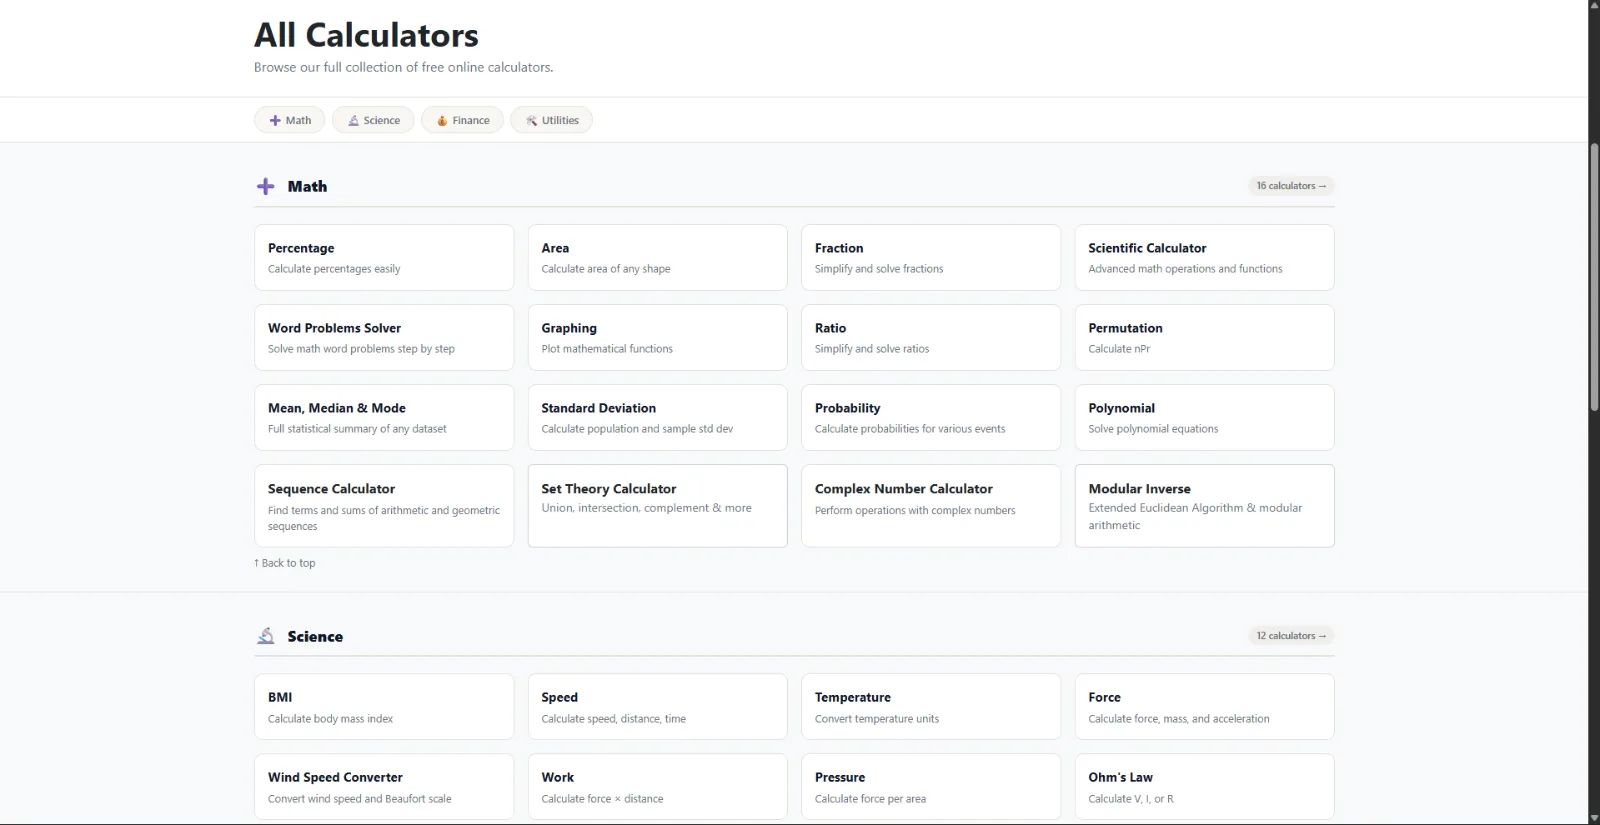This screenshot has width=1600, height=825.
Task: Filter by the Finance category chip
Action: pos(462,120)
